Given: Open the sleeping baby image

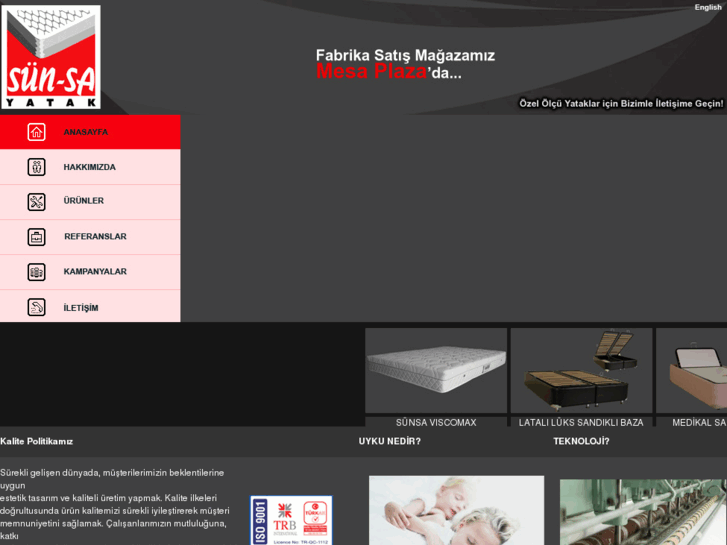Looking at the screenshot, I should point(456,510).
